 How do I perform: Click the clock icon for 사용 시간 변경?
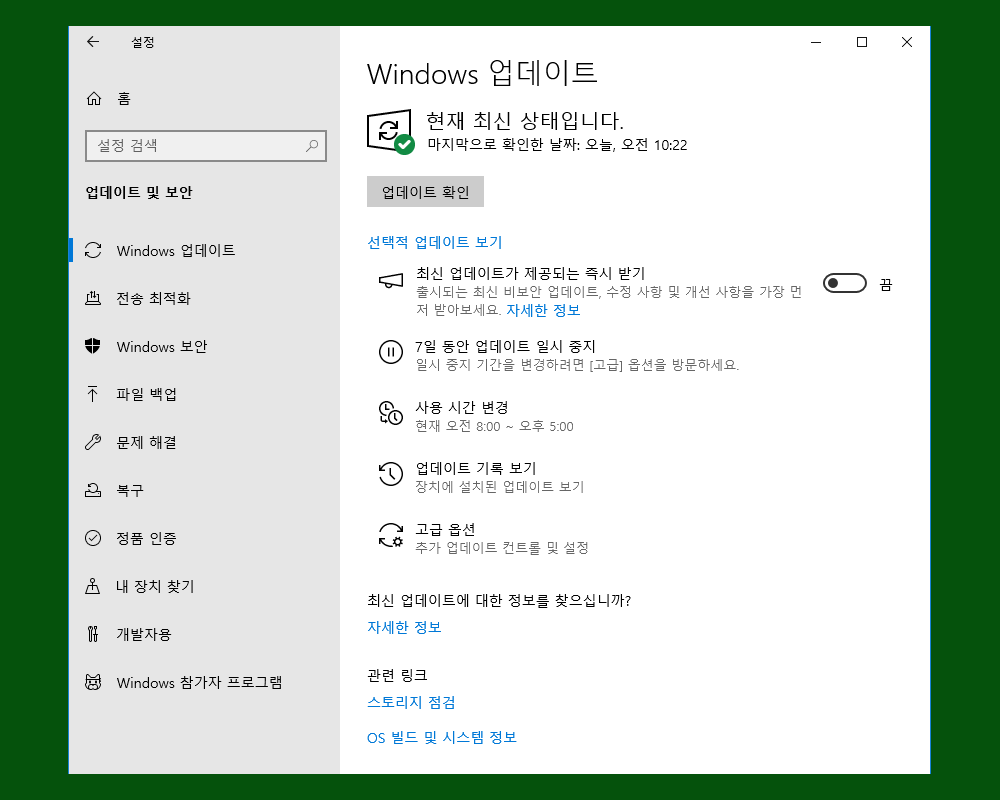pyautogui.click(x=391, y=413)
